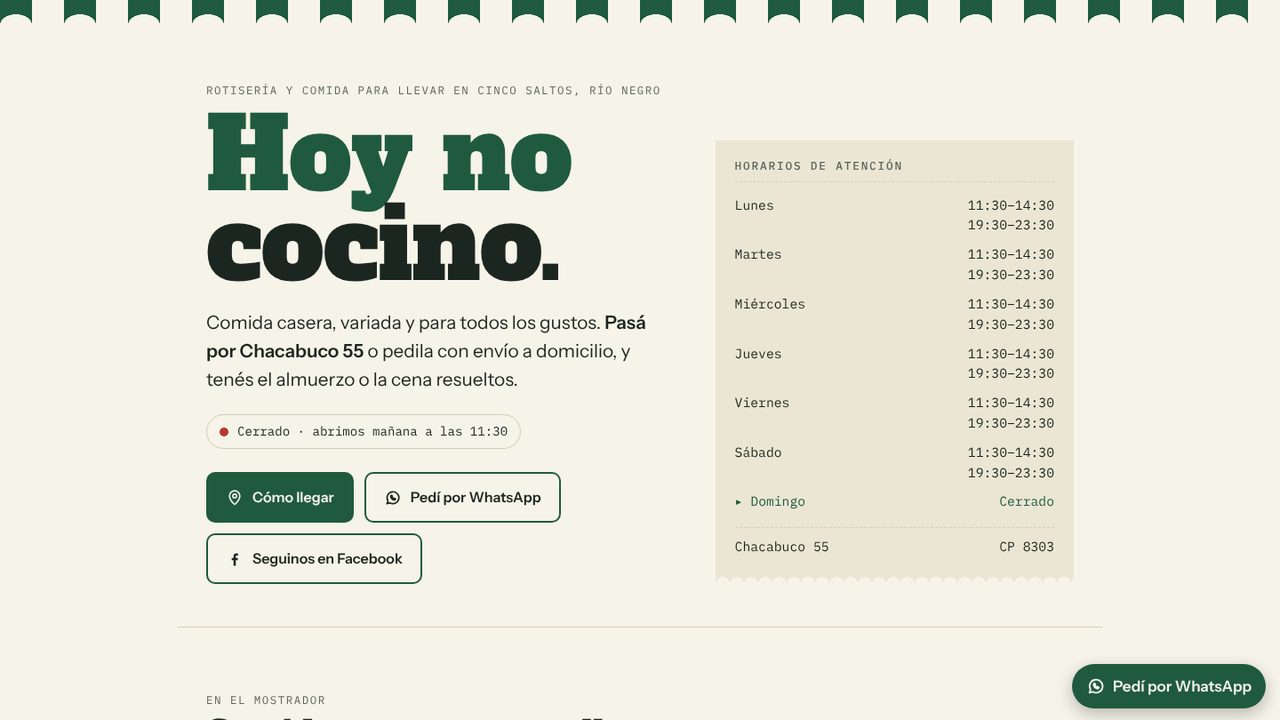Click the bold text "Pasá por Chacabuco 55"
1280x720 pixels.
pos(426,337)
